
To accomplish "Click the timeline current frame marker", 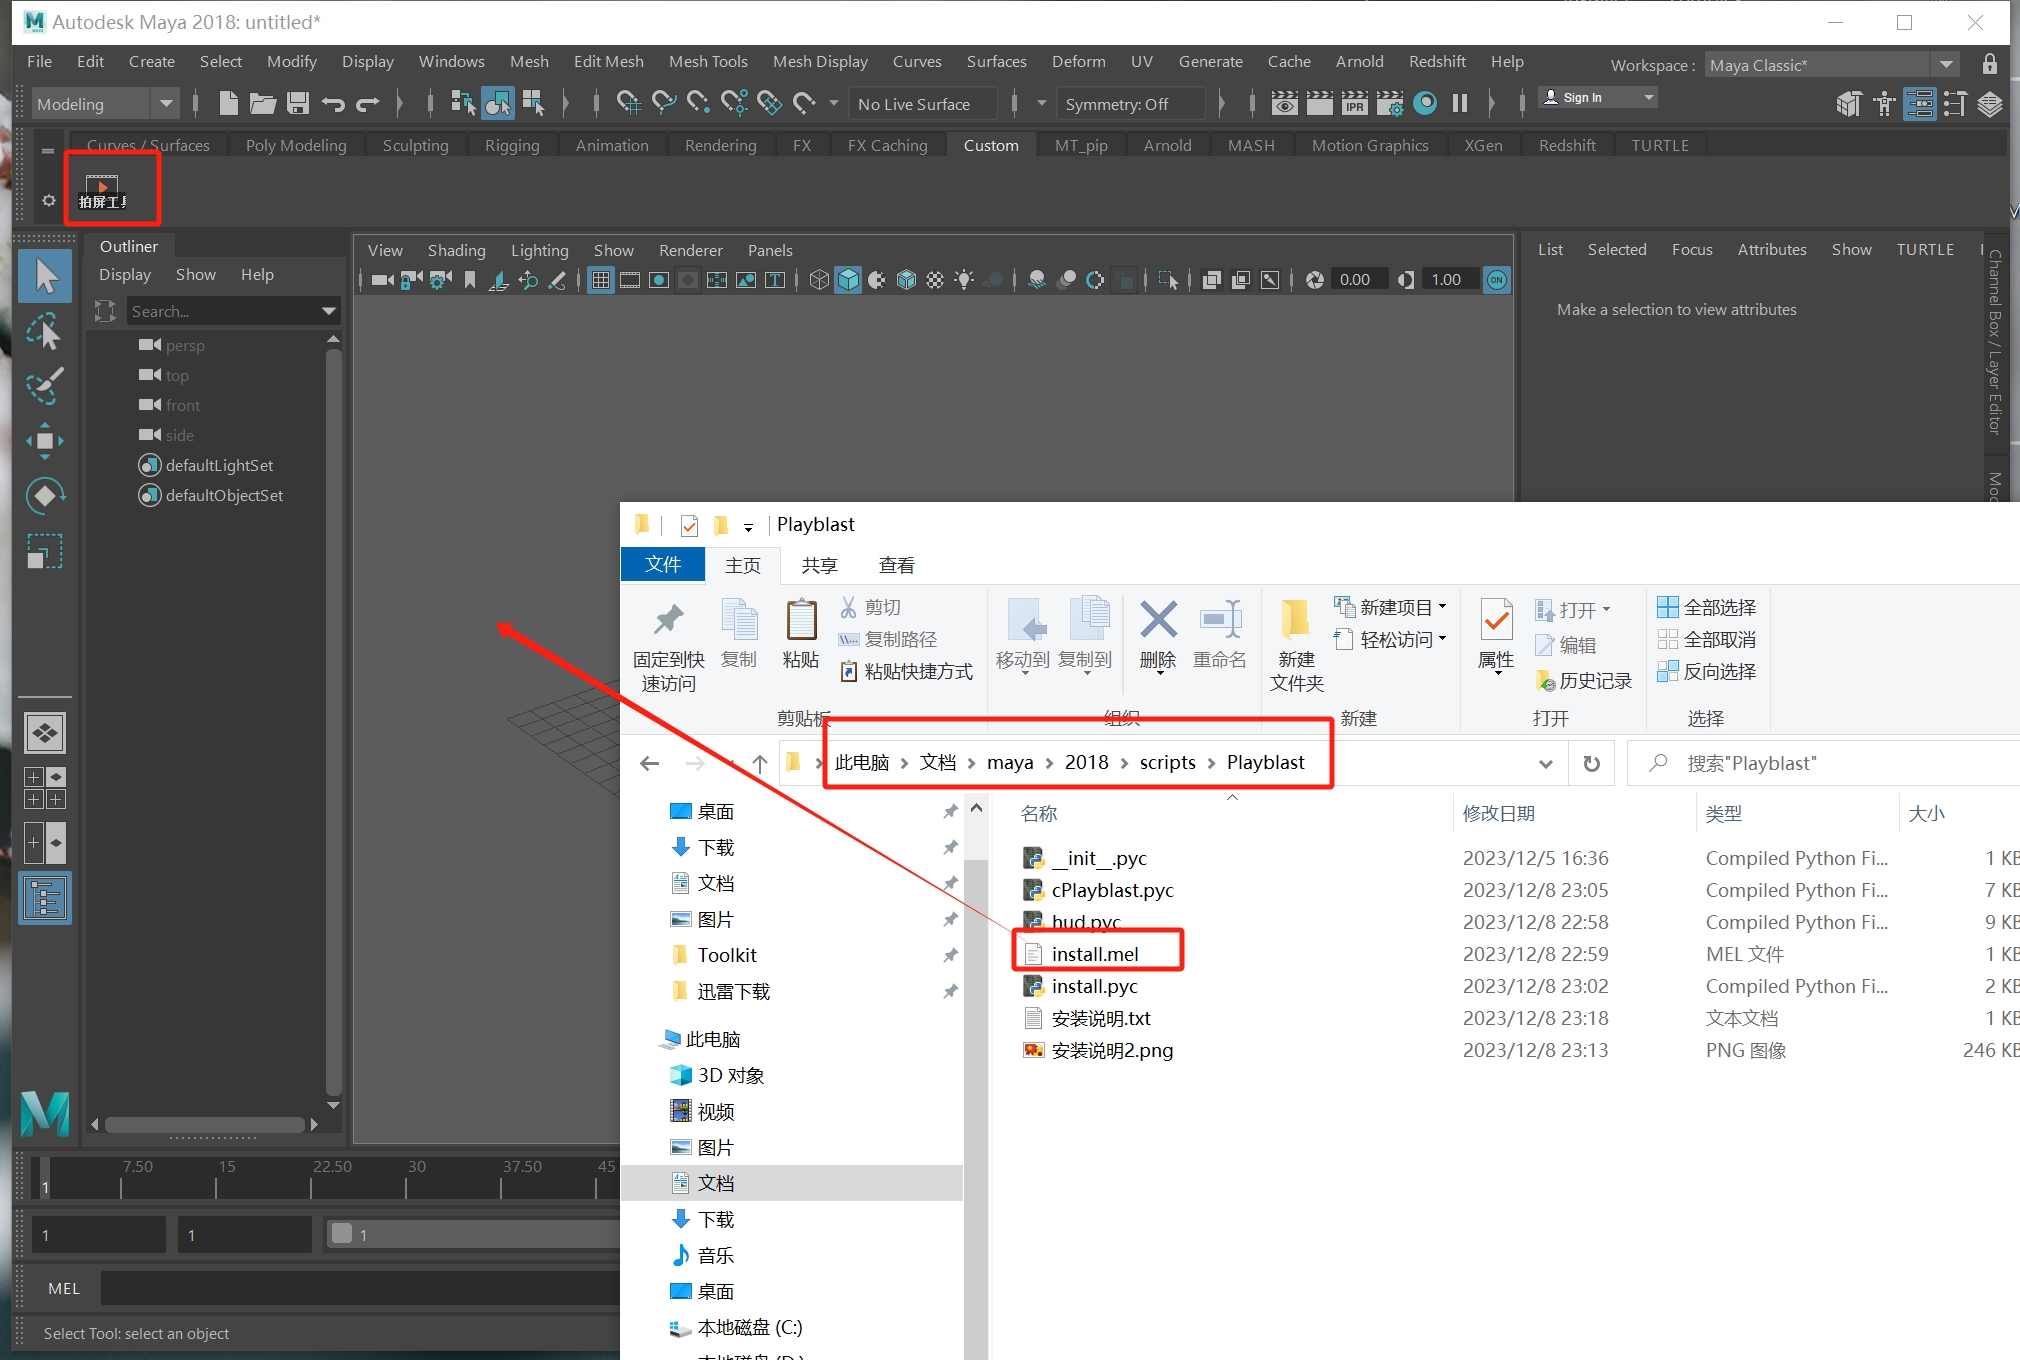I will point(44,1178).
